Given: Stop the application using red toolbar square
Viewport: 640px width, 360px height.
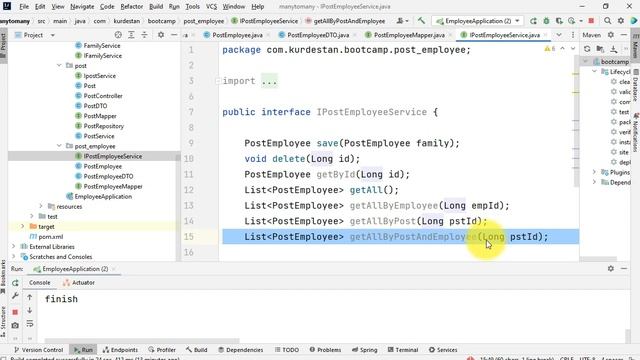Looking at the screenshot, I should (591, 21).
